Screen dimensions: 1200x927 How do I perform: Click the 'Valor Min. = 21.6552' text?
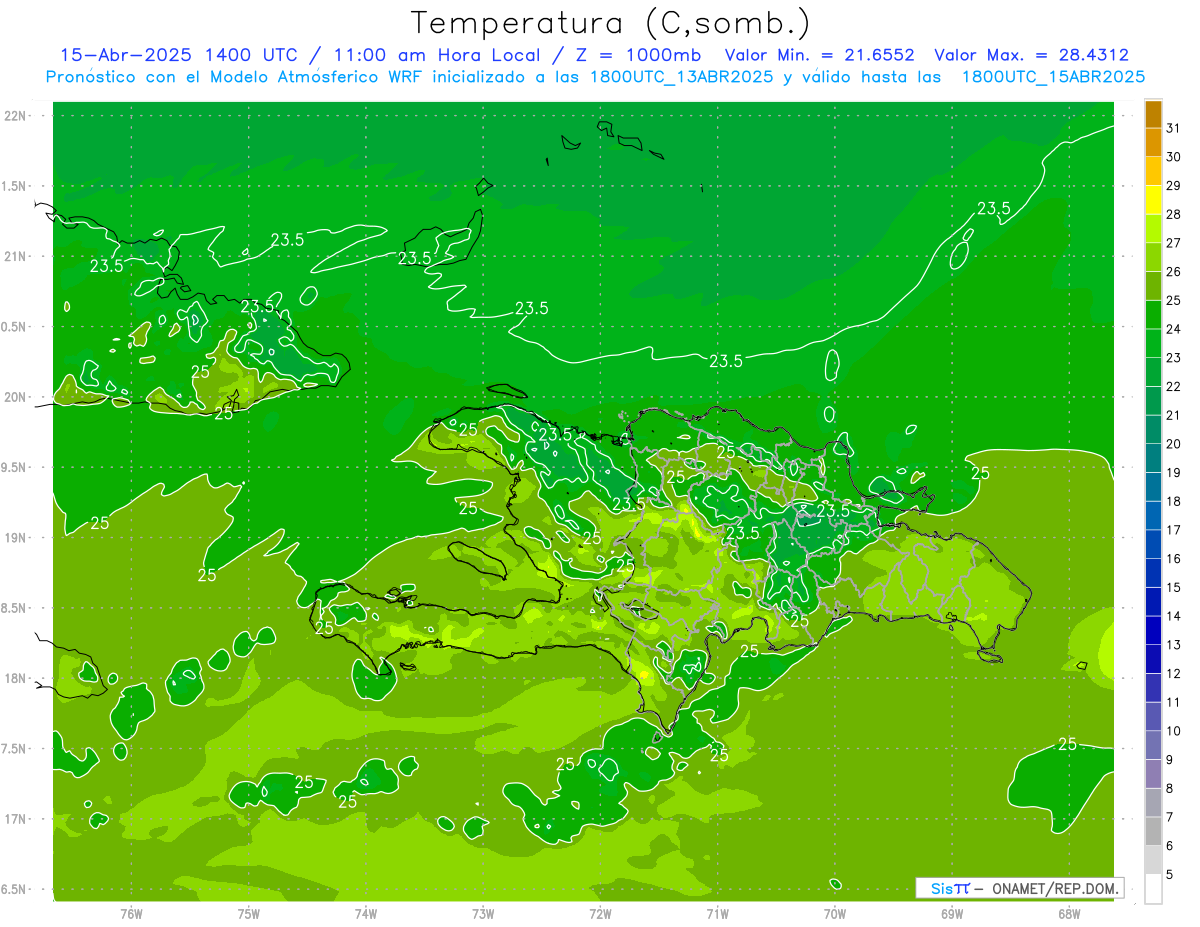tap(819, 55)
